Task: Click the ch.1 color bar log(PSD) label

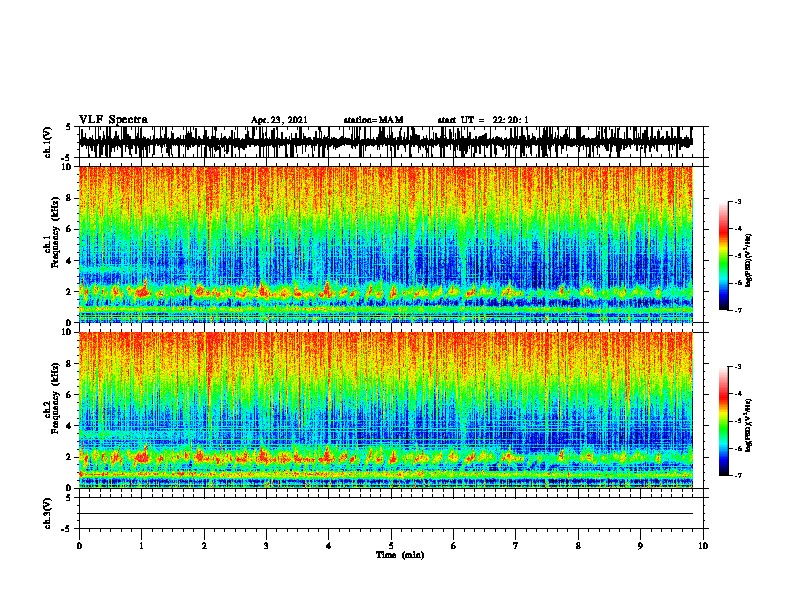Action: pos(749,261)
